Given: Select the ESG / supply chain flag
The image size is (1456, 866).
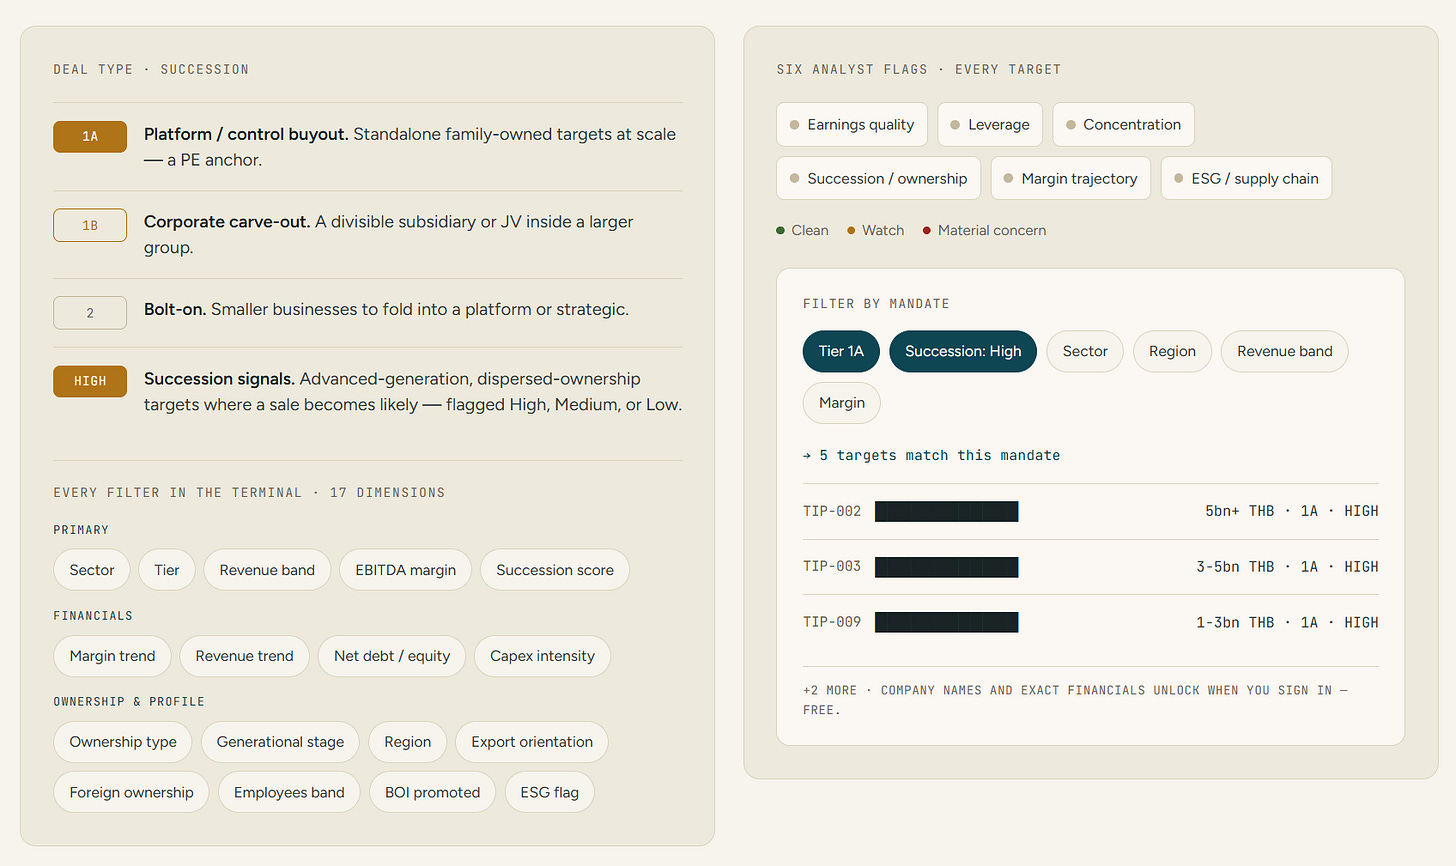Looking at the screenshot, I should tap(1246, 179).
